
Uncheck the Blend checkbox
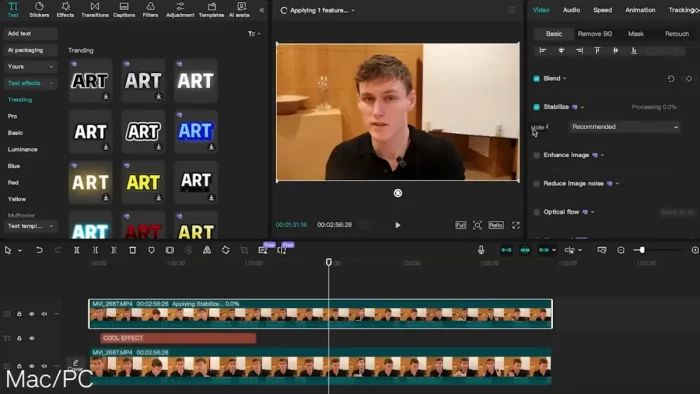[537, 79]
